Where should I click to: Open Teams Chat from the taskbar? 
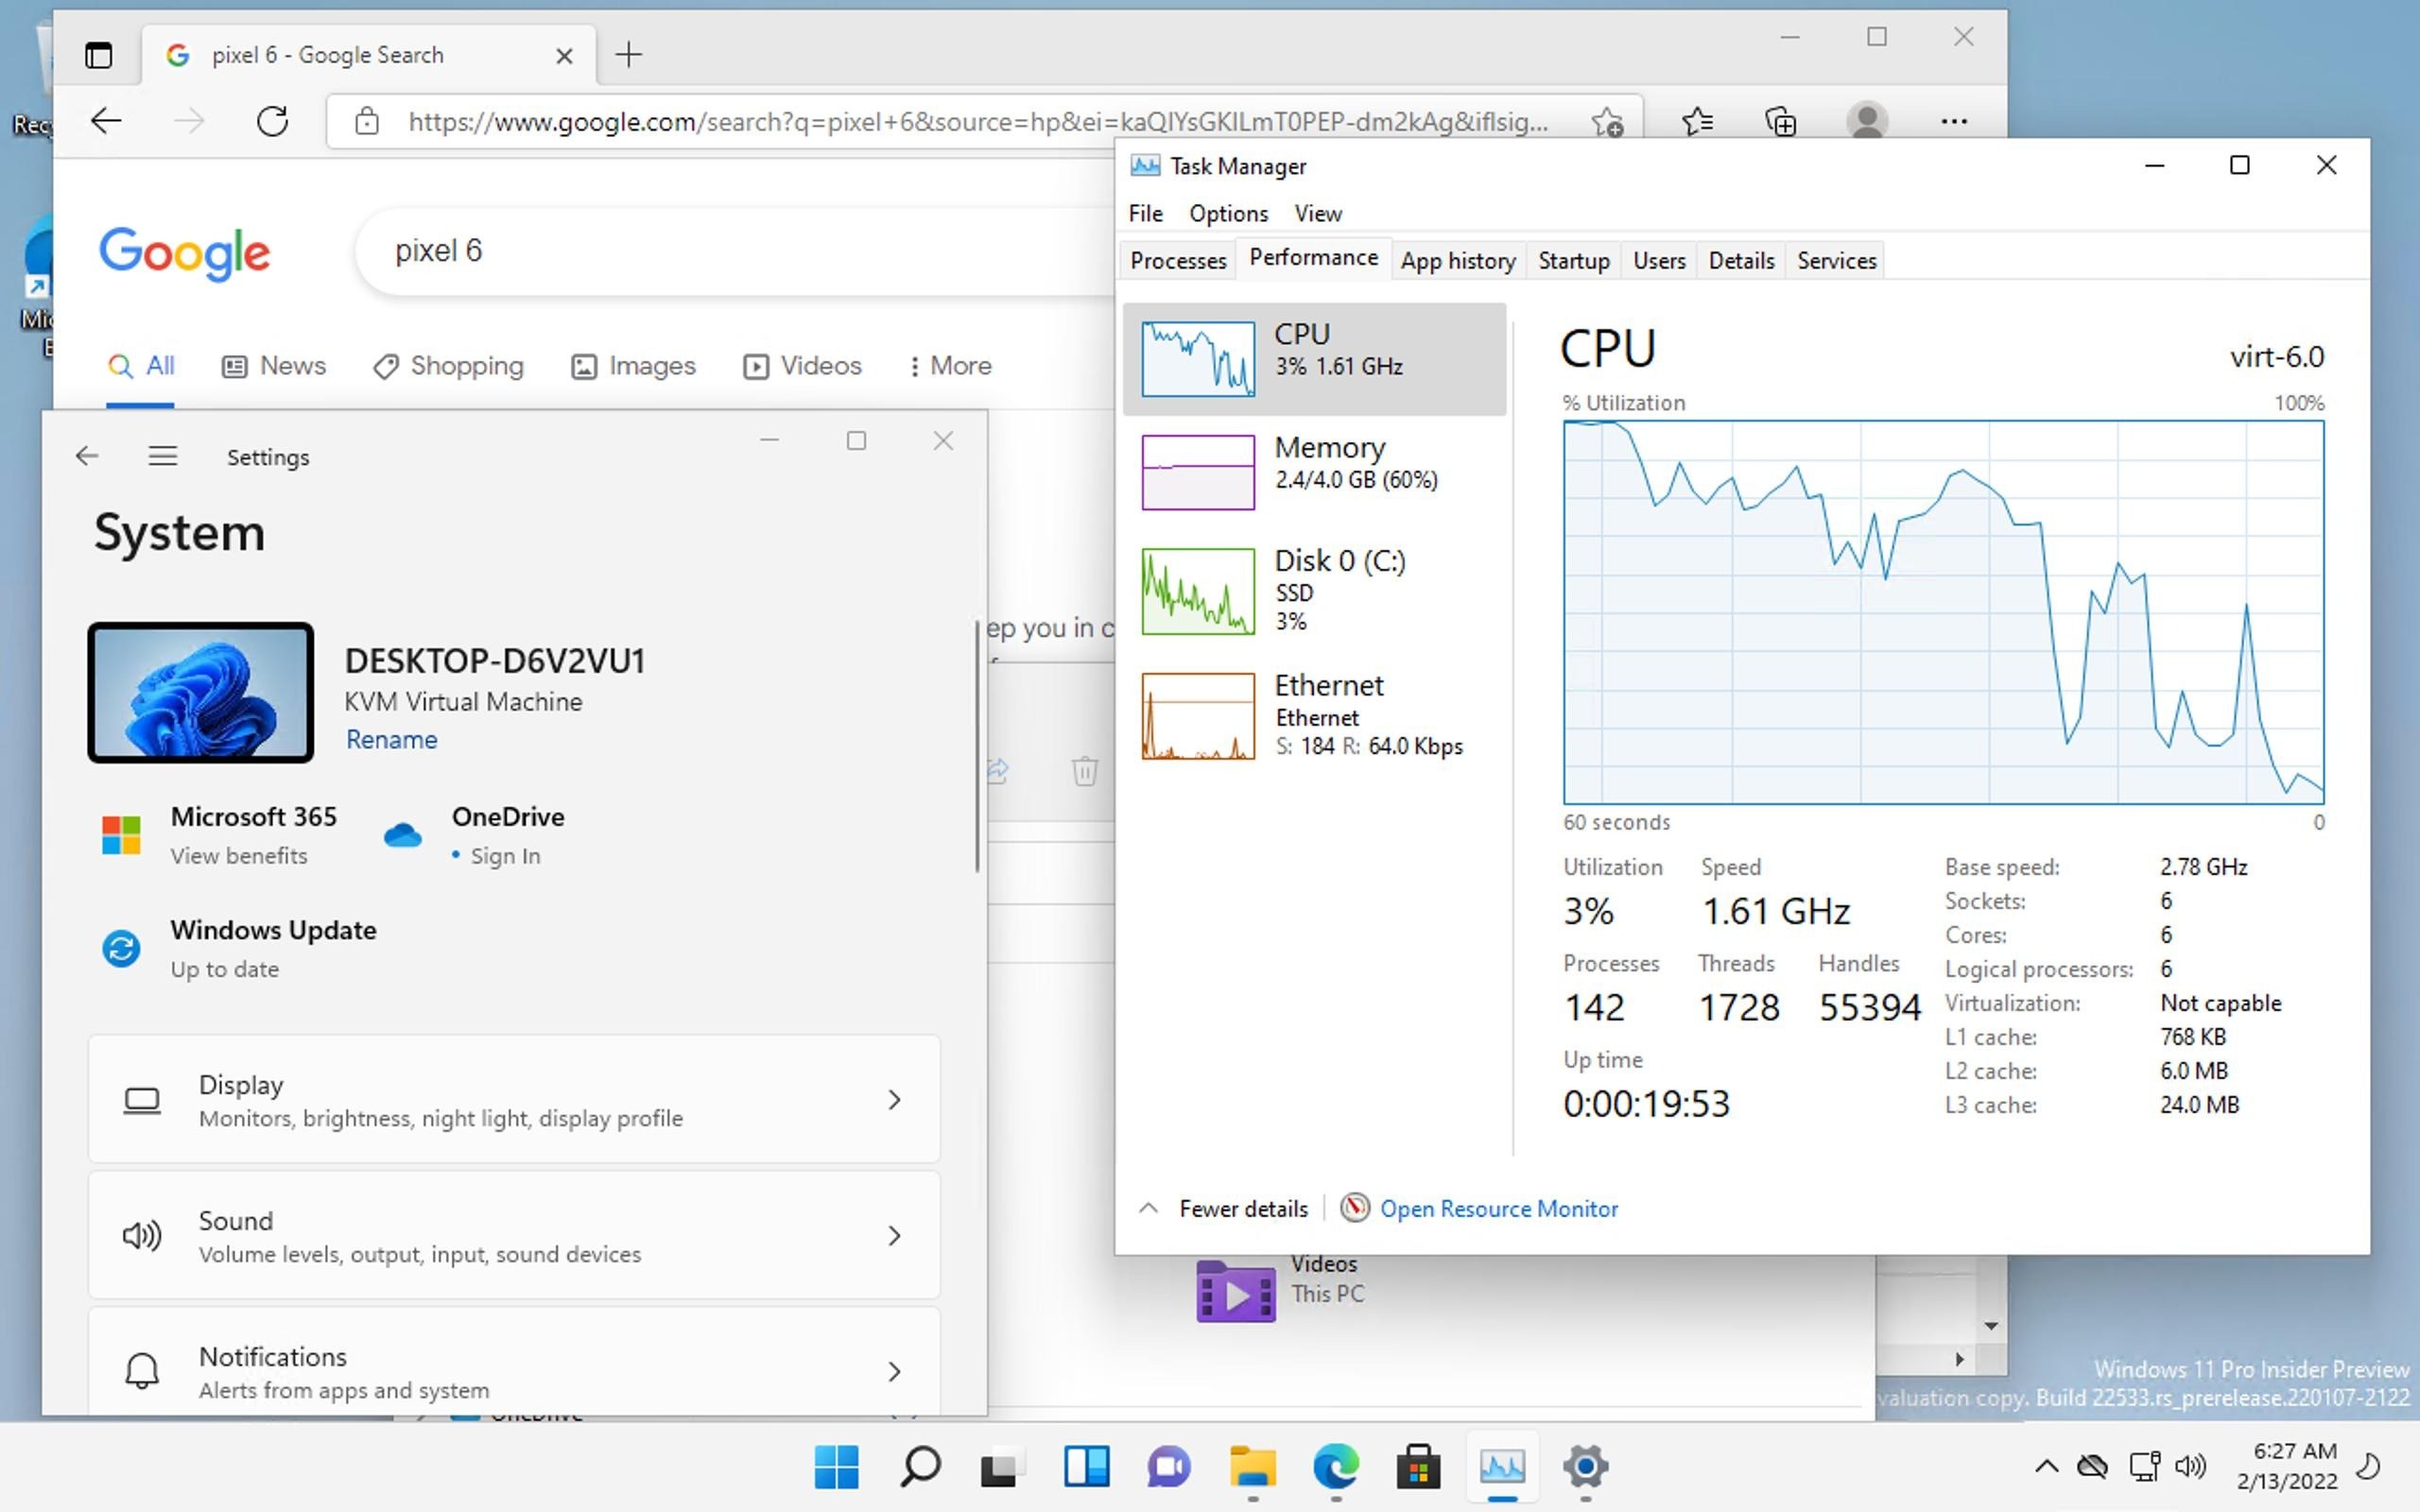[1170, 1468]
